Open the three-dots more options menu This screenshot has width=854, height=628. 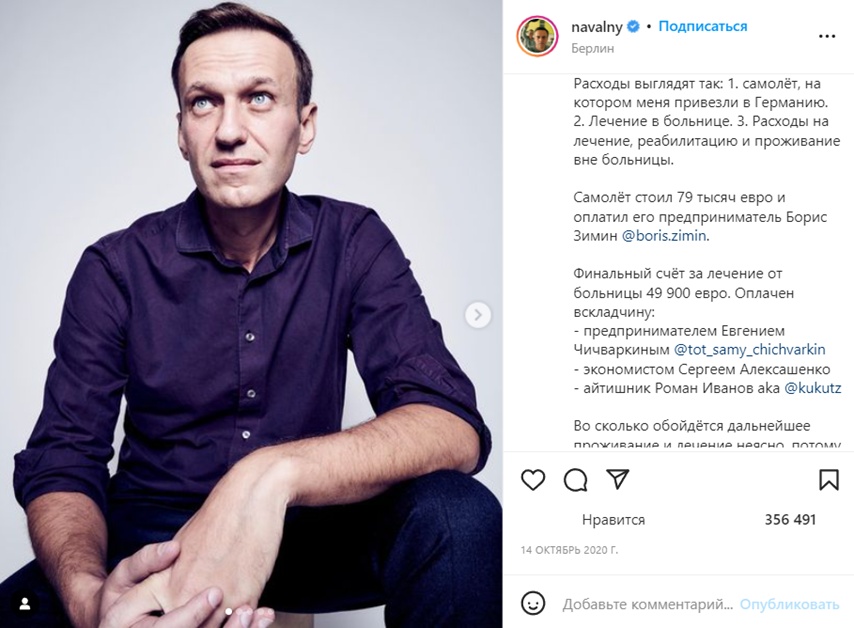point(827,36)
